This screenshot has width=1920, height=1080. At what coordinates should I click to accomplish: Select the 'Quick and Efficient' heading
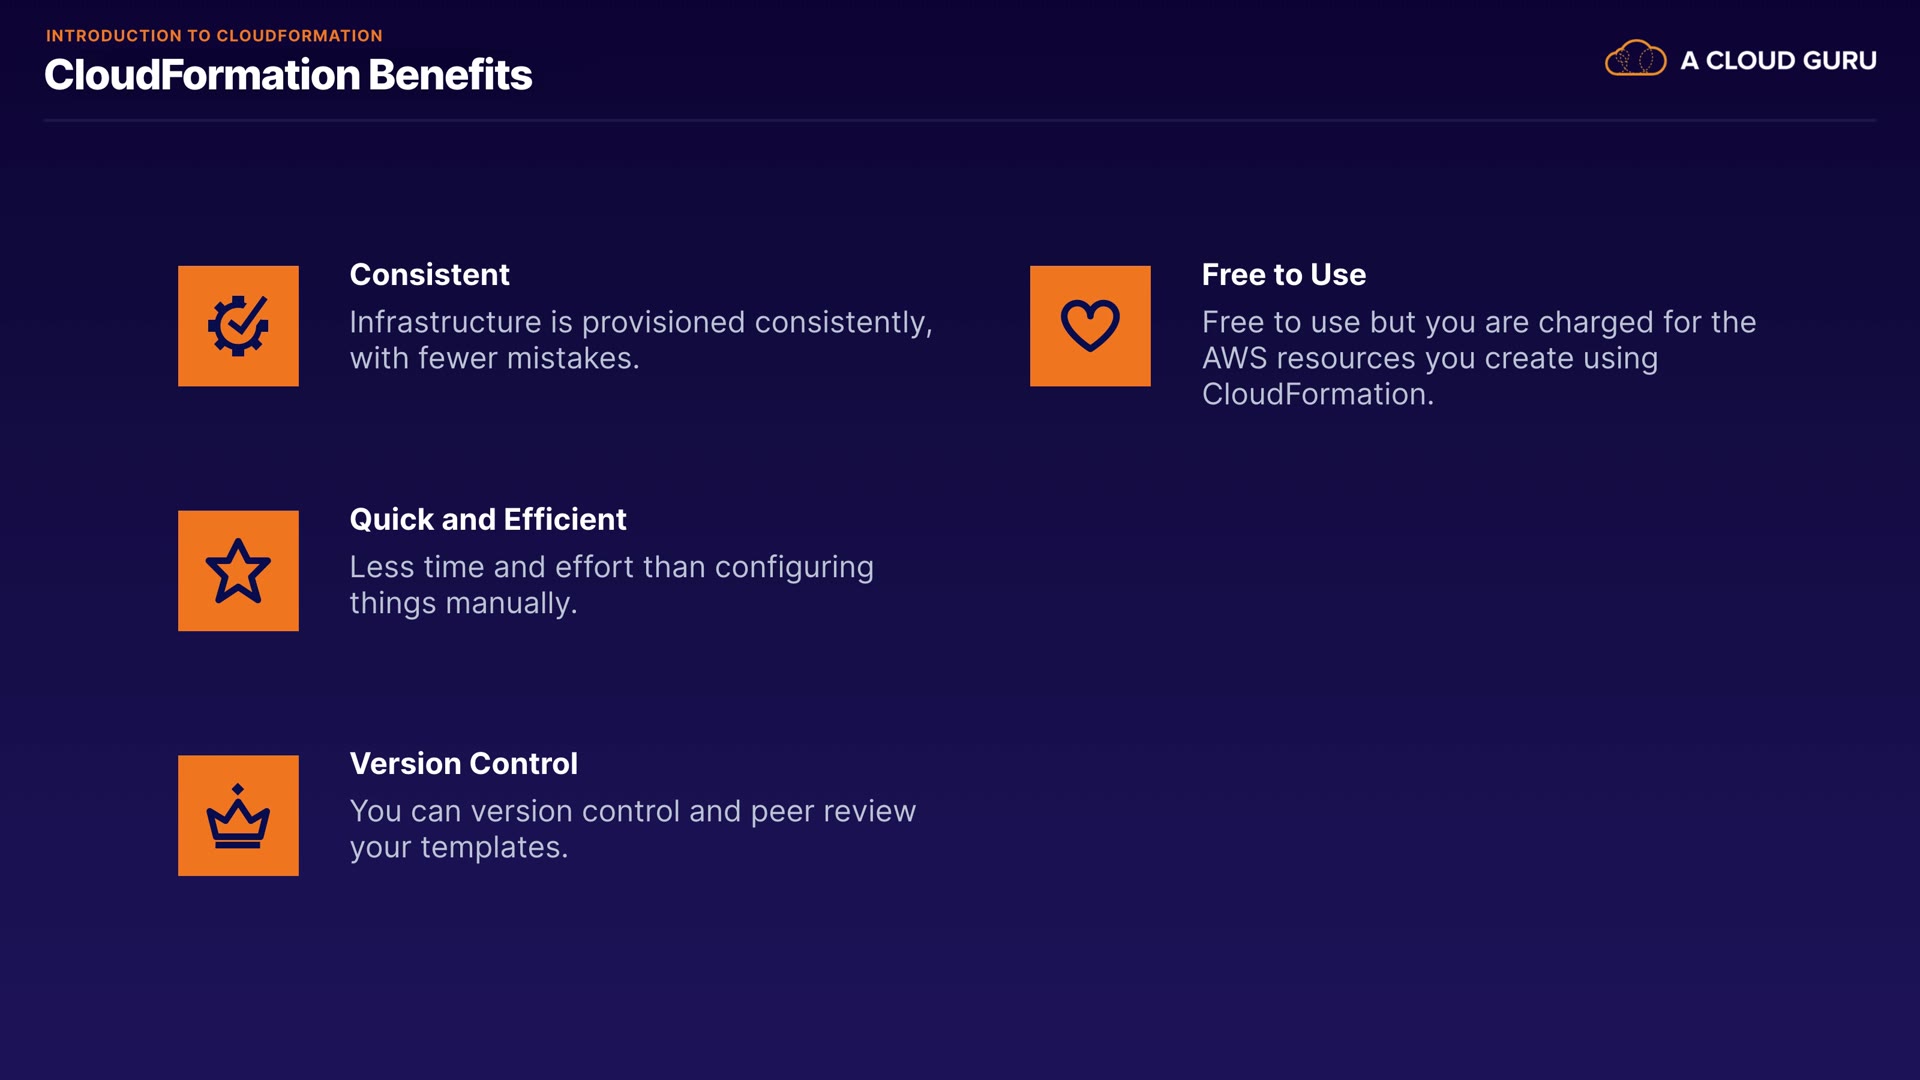point(487,520)
